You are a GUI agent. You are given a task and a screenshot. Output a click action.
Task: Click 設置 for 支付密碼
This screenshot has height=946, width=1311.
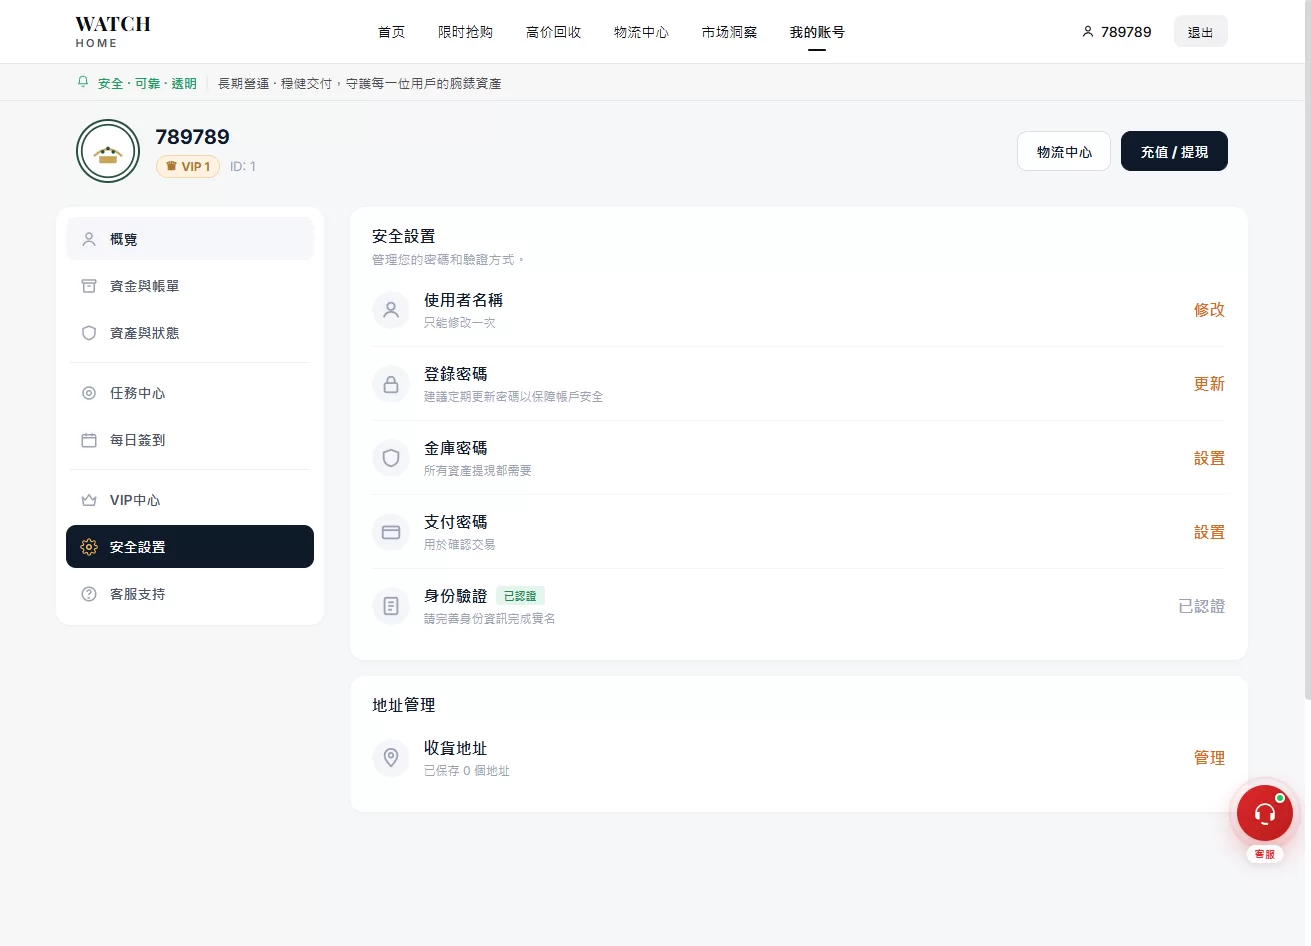(x=1209, y=532)
